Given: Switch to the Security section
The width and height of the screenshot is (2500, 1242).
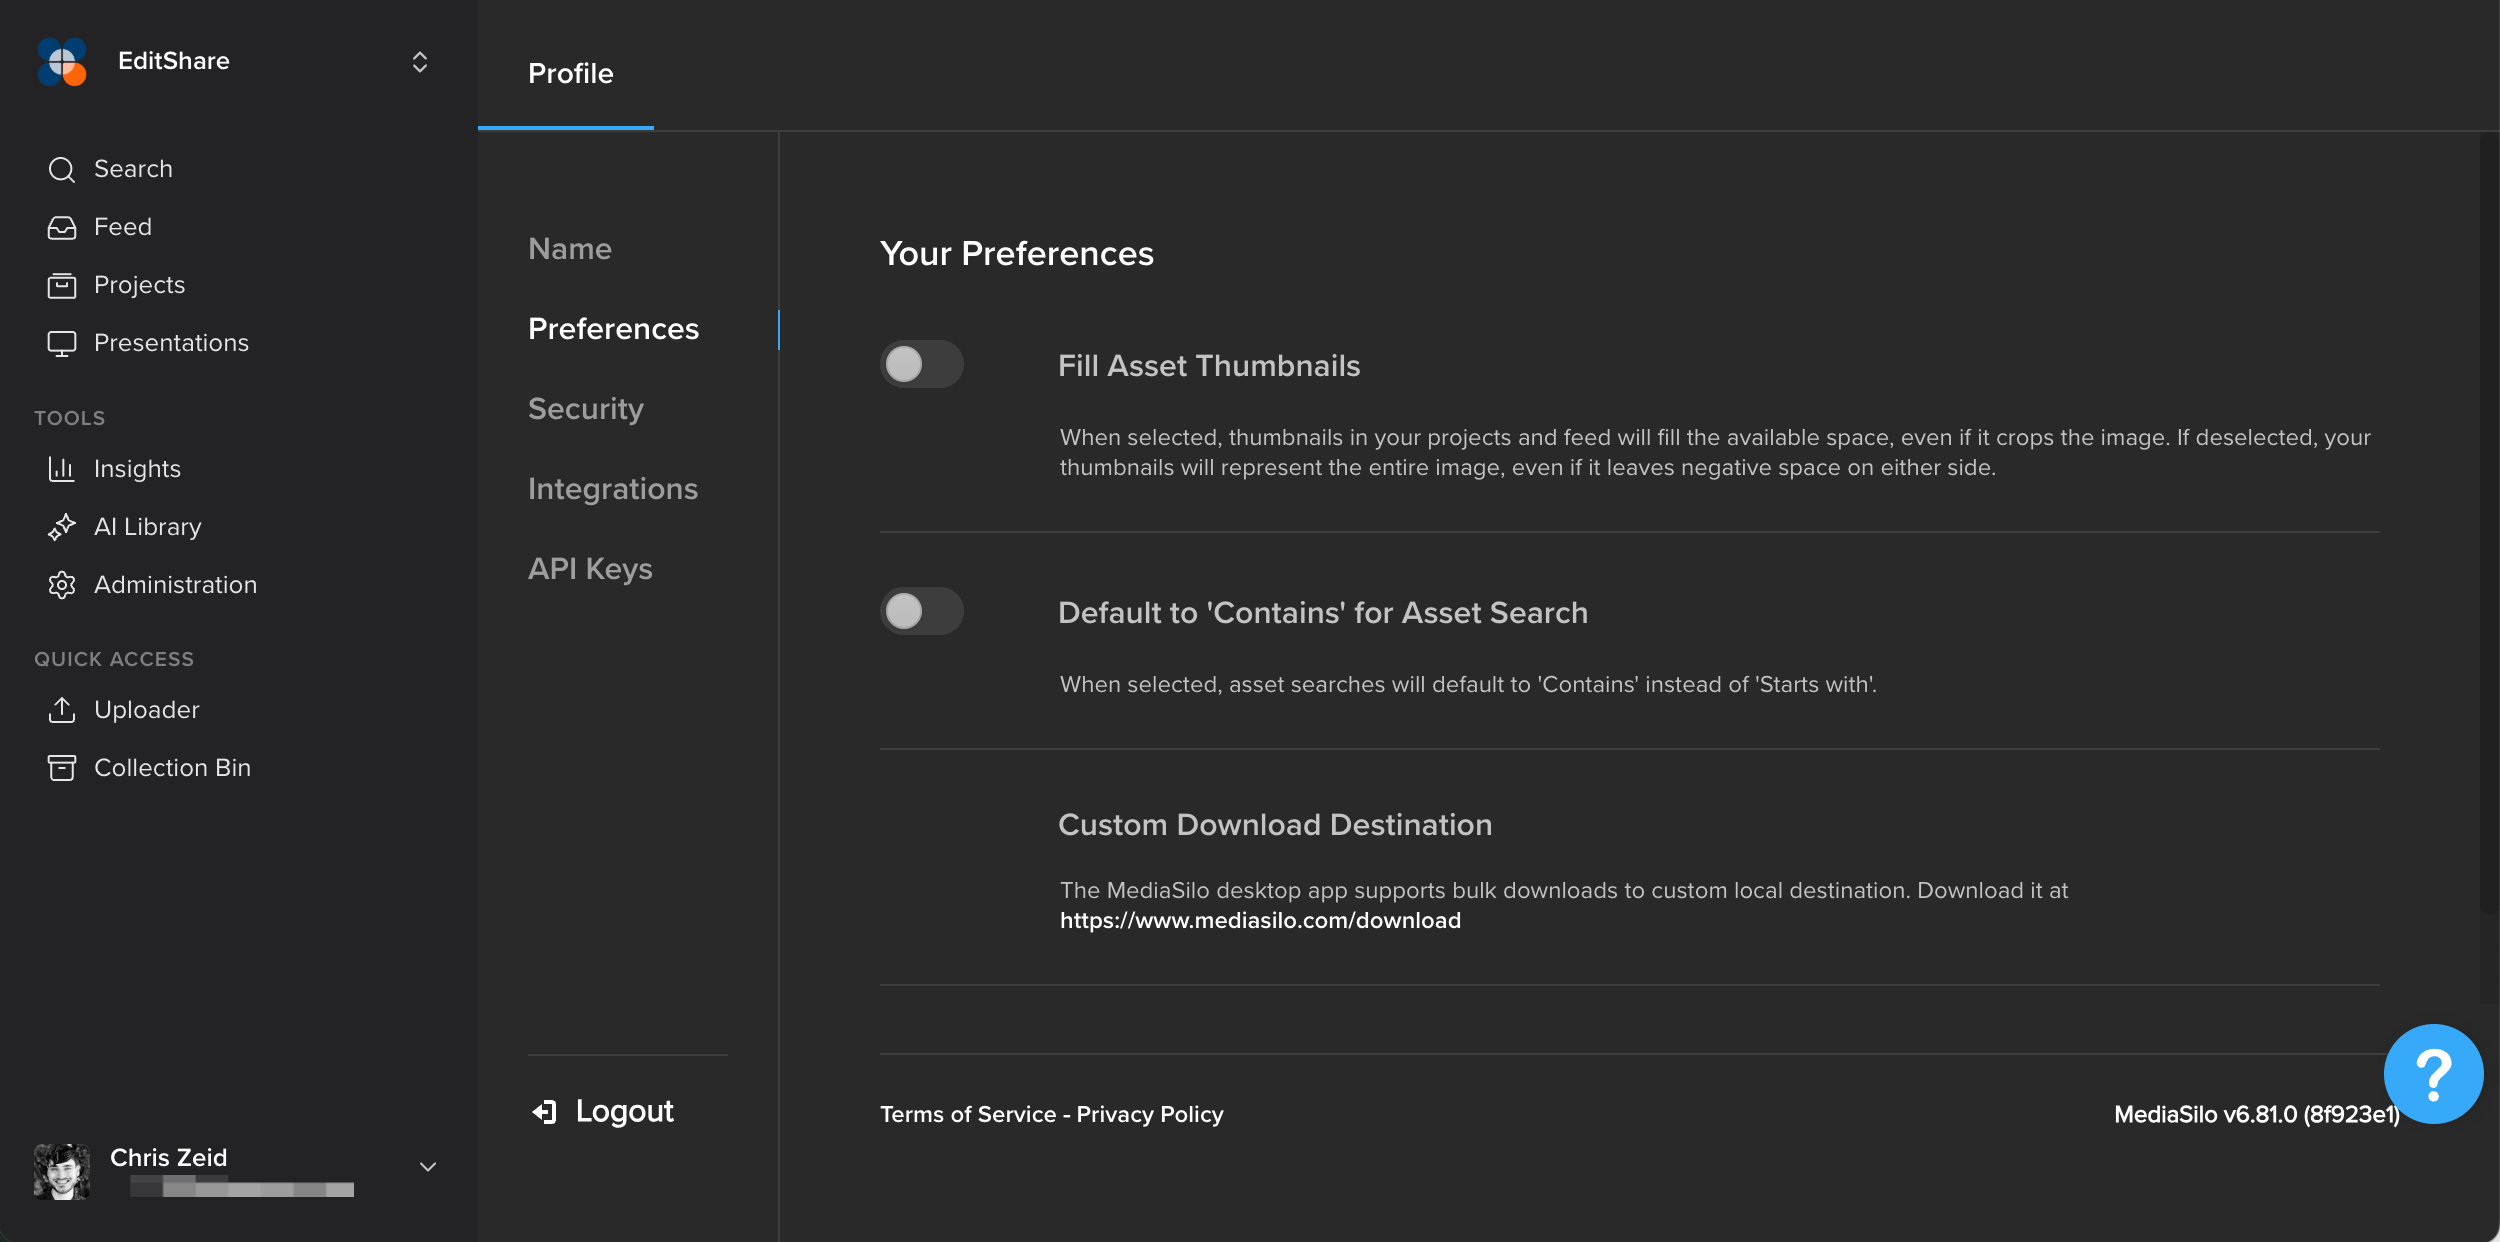Looking at the screenshot, I should 586,409.
